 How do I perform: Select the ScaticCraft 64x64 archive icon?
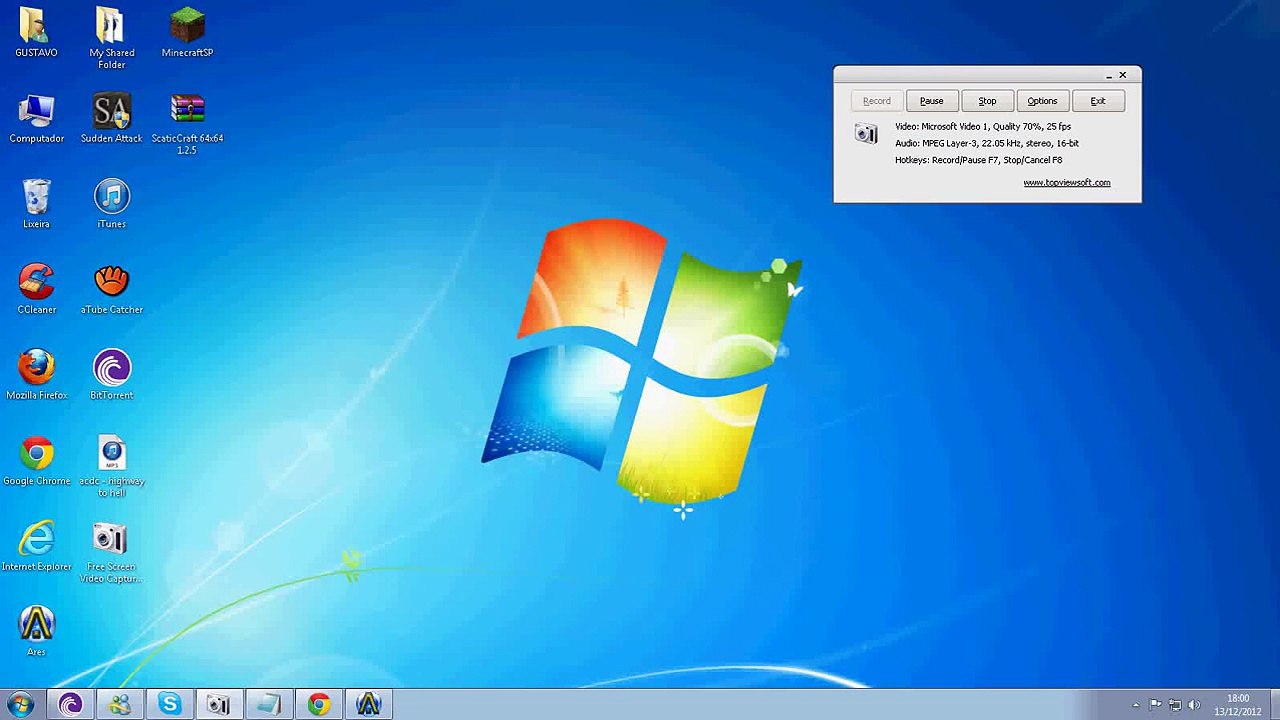tap(187, 124)
